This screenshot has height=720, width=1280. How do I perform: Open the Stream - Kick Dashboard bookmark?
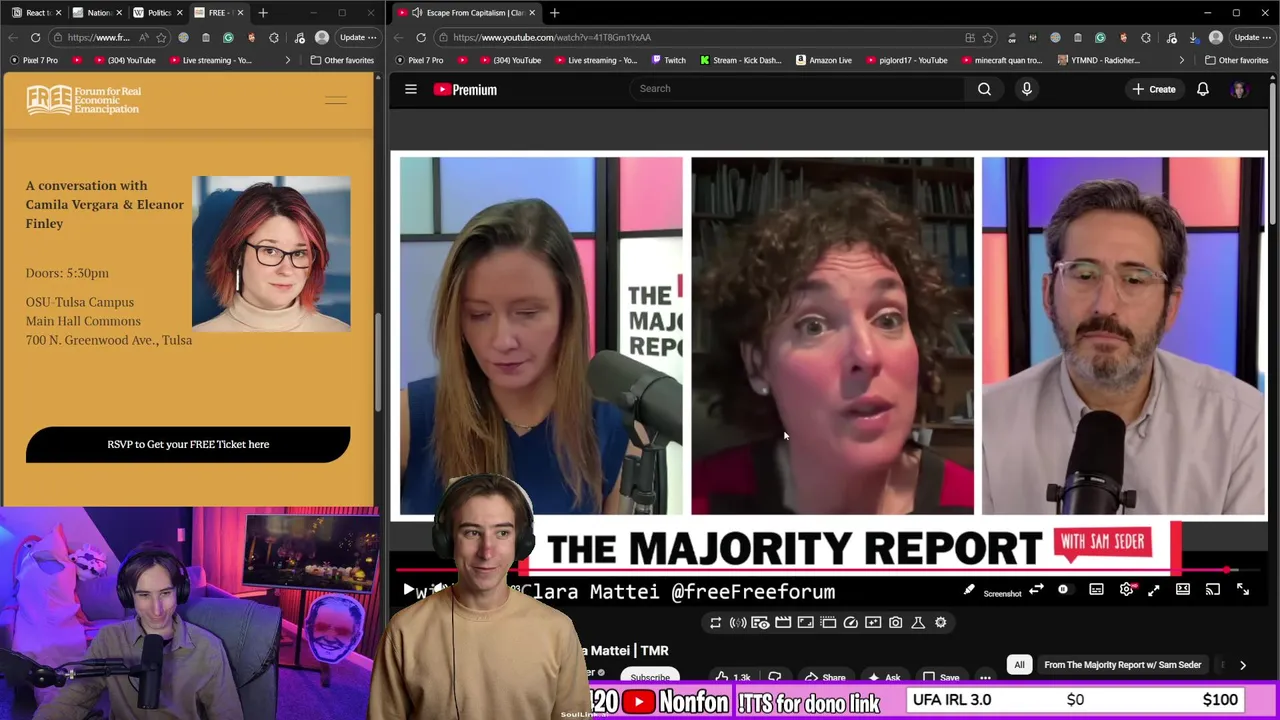[741, 60]
